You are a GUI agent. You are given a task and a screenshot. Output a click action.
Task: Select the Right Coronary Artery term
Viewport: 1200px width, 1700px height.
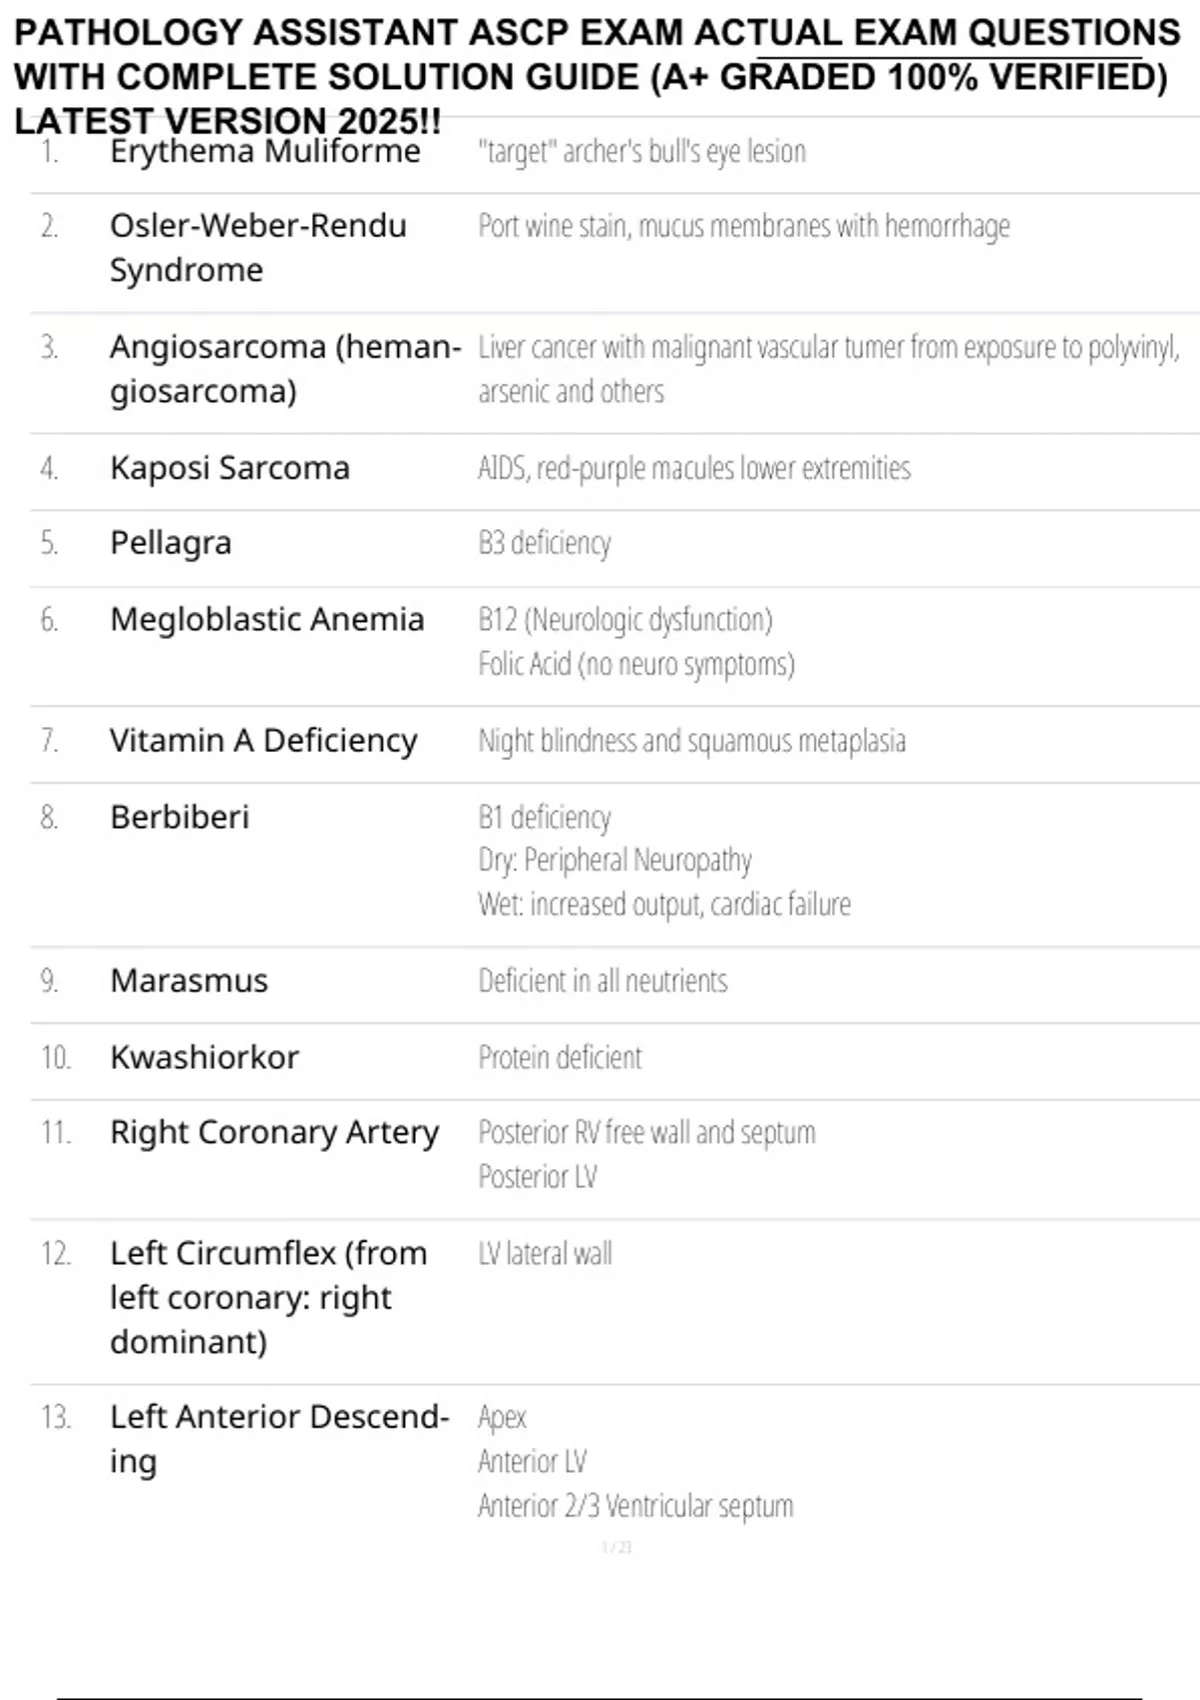(274, 1133)
